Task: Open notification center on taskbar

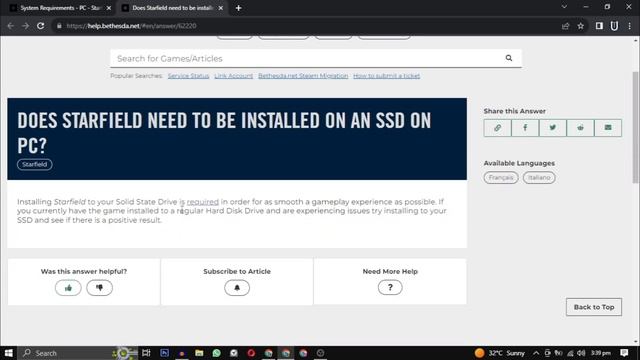Action: 624,353
